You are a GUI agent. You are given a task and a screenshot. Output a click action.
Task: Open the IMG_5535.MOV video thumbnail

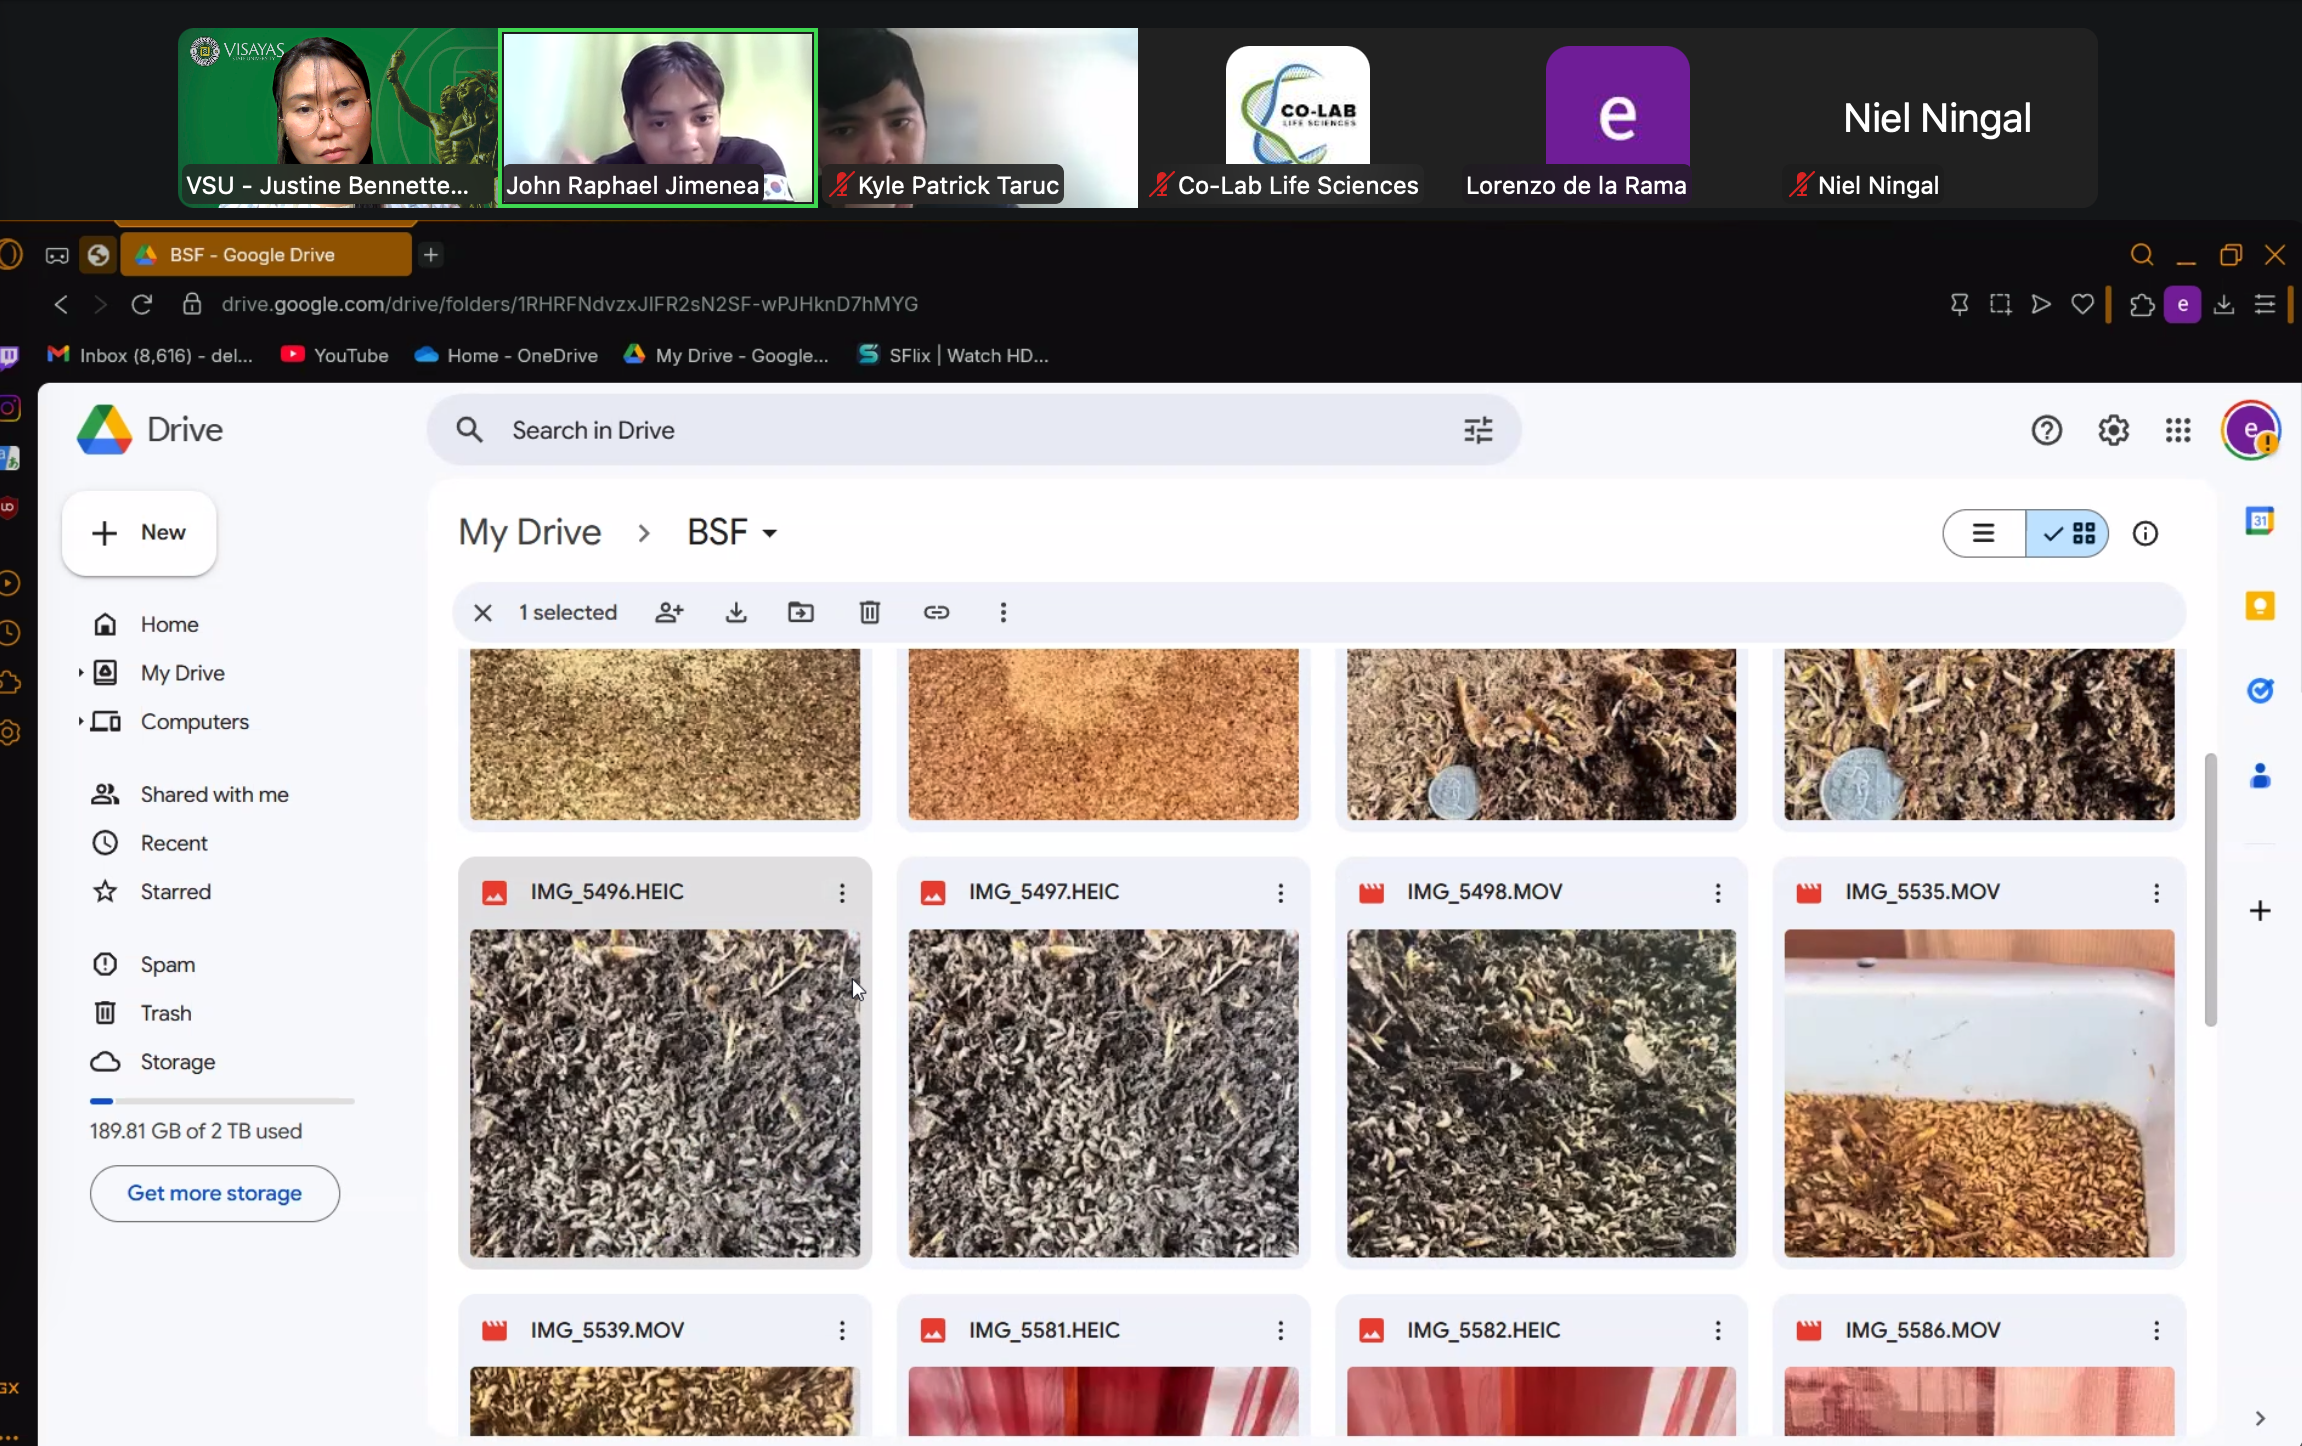coord(1978,1093)
